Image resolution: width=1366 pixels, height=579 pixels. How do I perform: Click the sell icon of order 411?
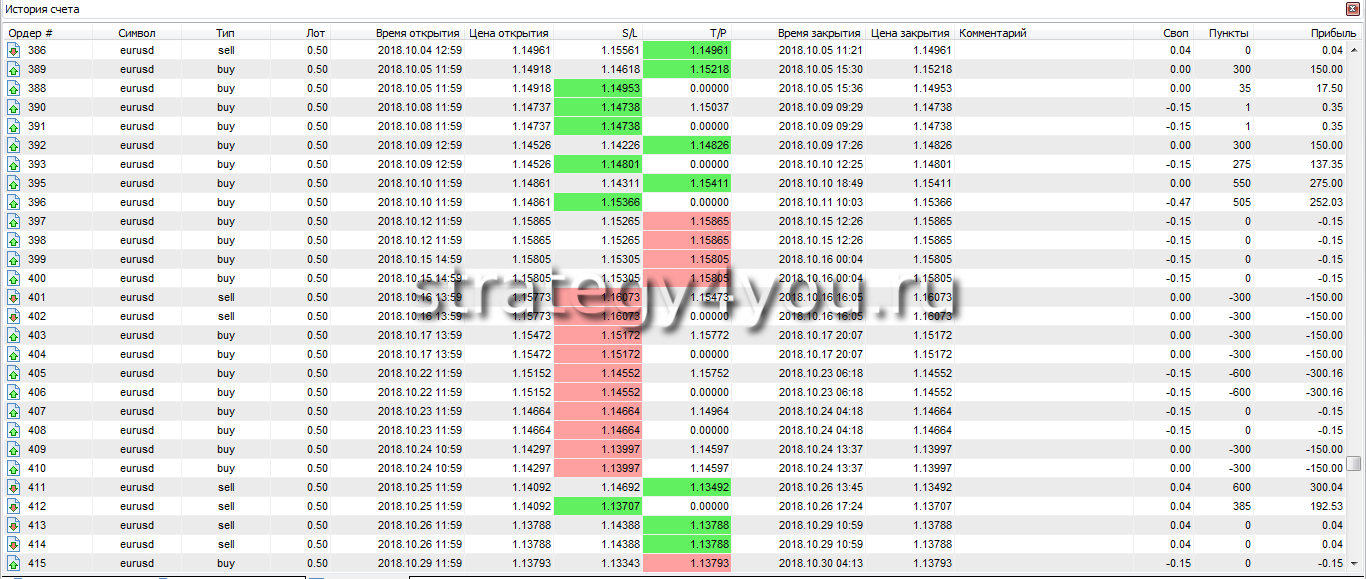pyautogui.click(x=14, y=487)
